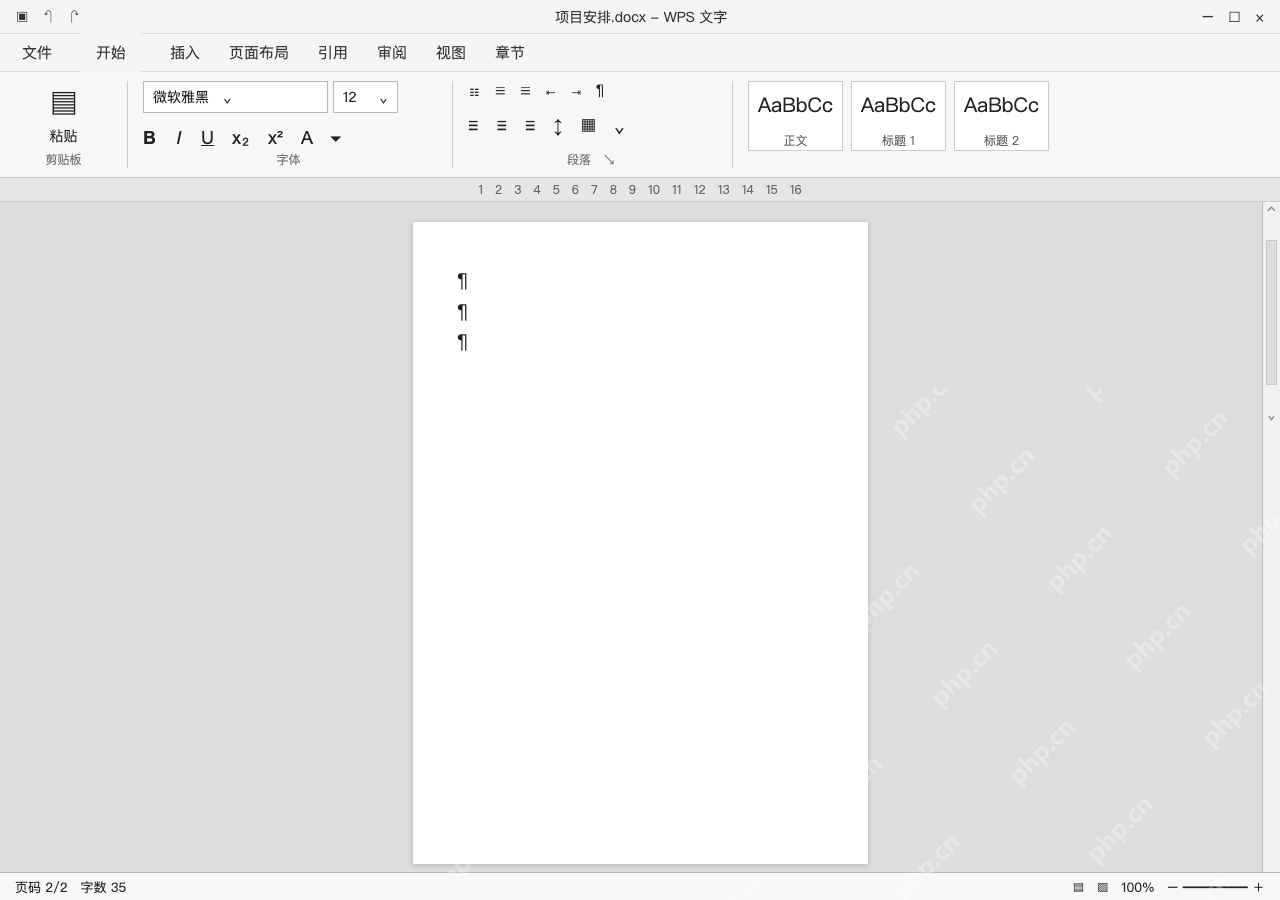Click the borders grid icon
This screenshot has height=900, width=1280.
(589, 125)
